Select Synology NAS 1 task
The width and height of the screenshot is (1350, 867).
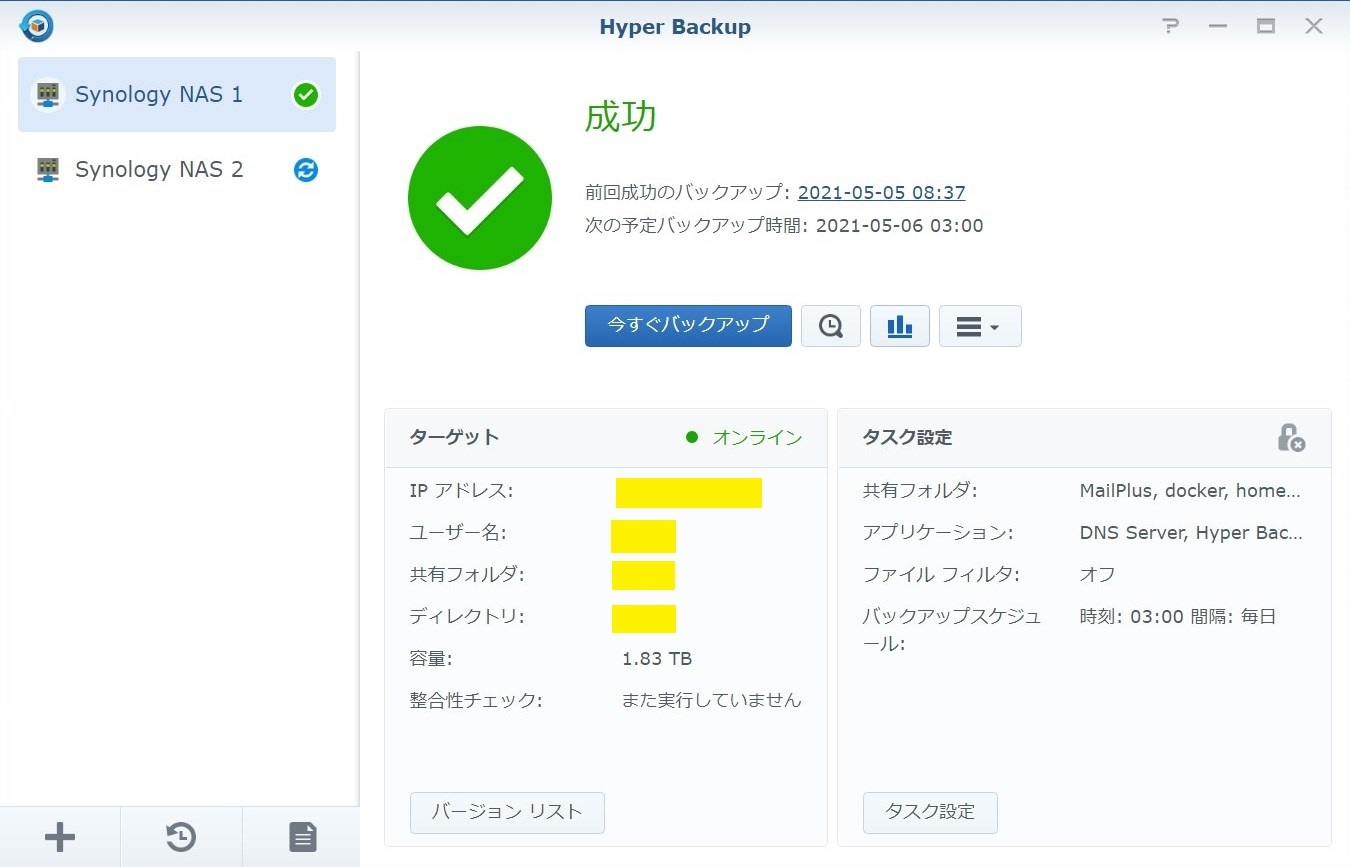pos(160,95)
